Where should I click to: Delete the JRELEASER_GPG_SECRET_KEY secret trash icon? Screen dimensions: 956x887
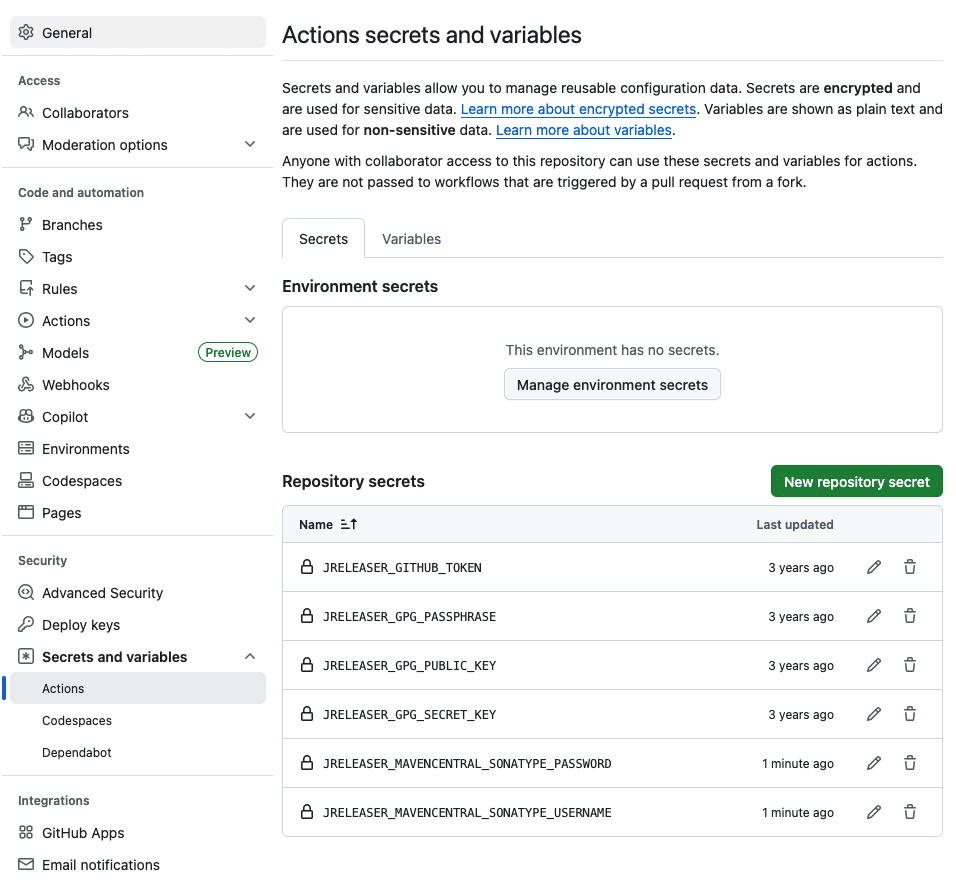click(x=910, y=714)
